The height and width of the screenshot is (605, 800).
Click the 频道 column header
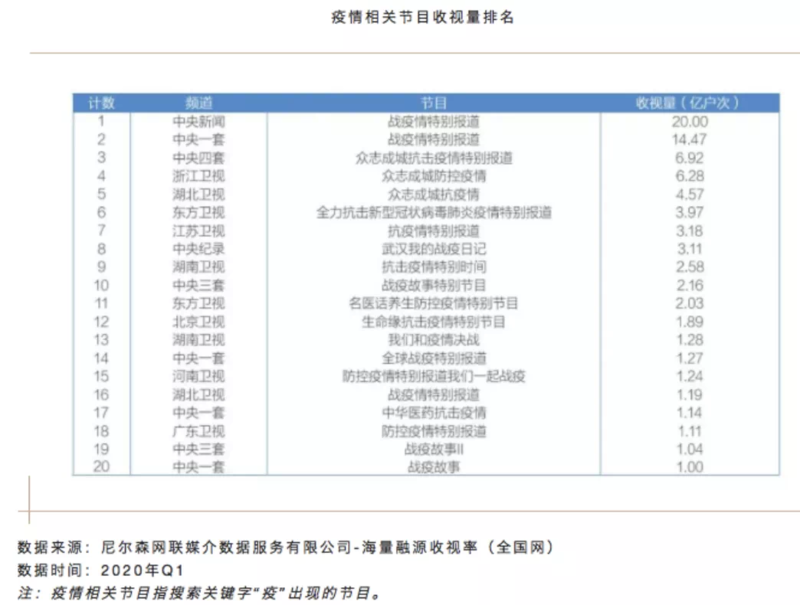click(x=198, y=103)
